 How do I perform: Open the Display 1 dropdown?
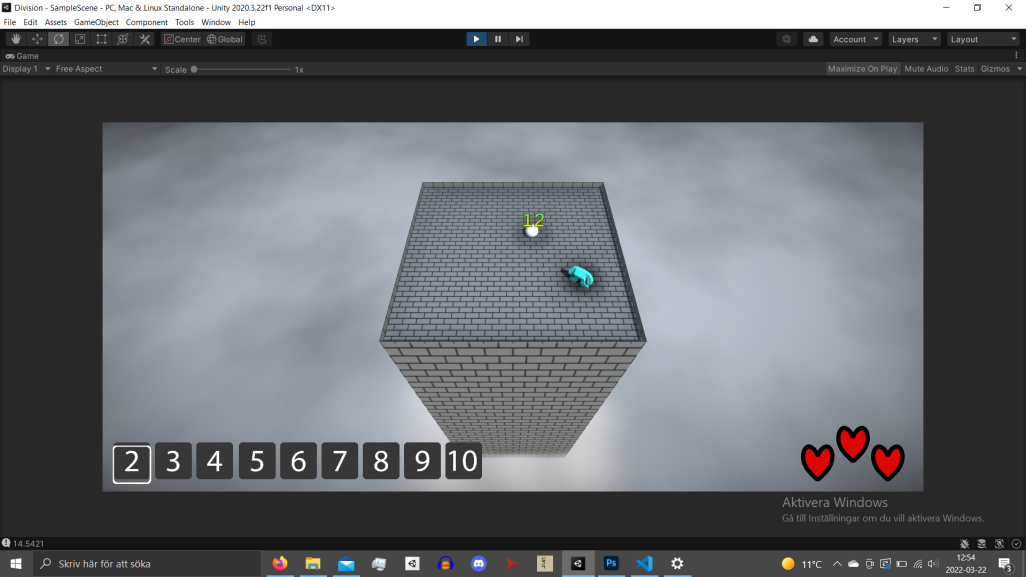26,69
